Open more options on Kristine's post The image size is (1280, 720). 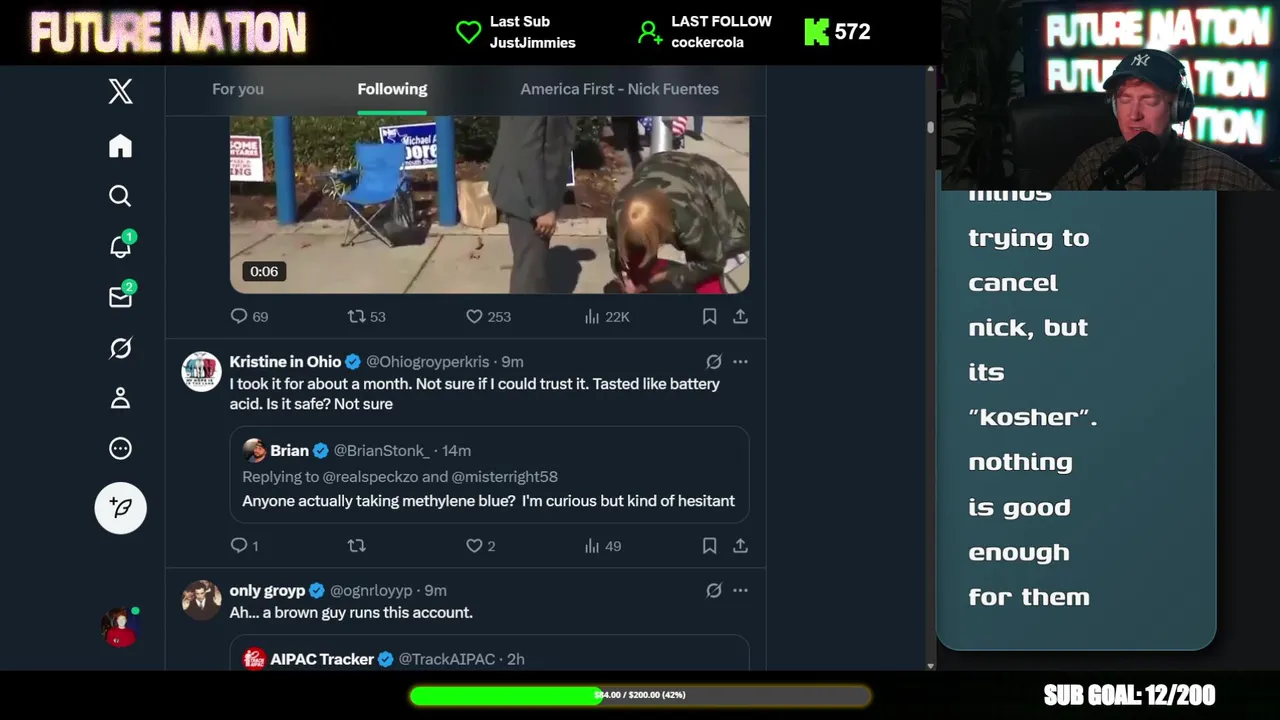[x=740, y=362]
